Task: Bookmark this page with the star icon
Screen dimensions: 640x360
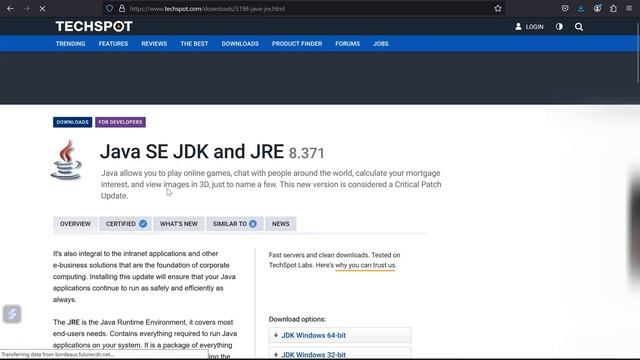Action: coord(498,9)
